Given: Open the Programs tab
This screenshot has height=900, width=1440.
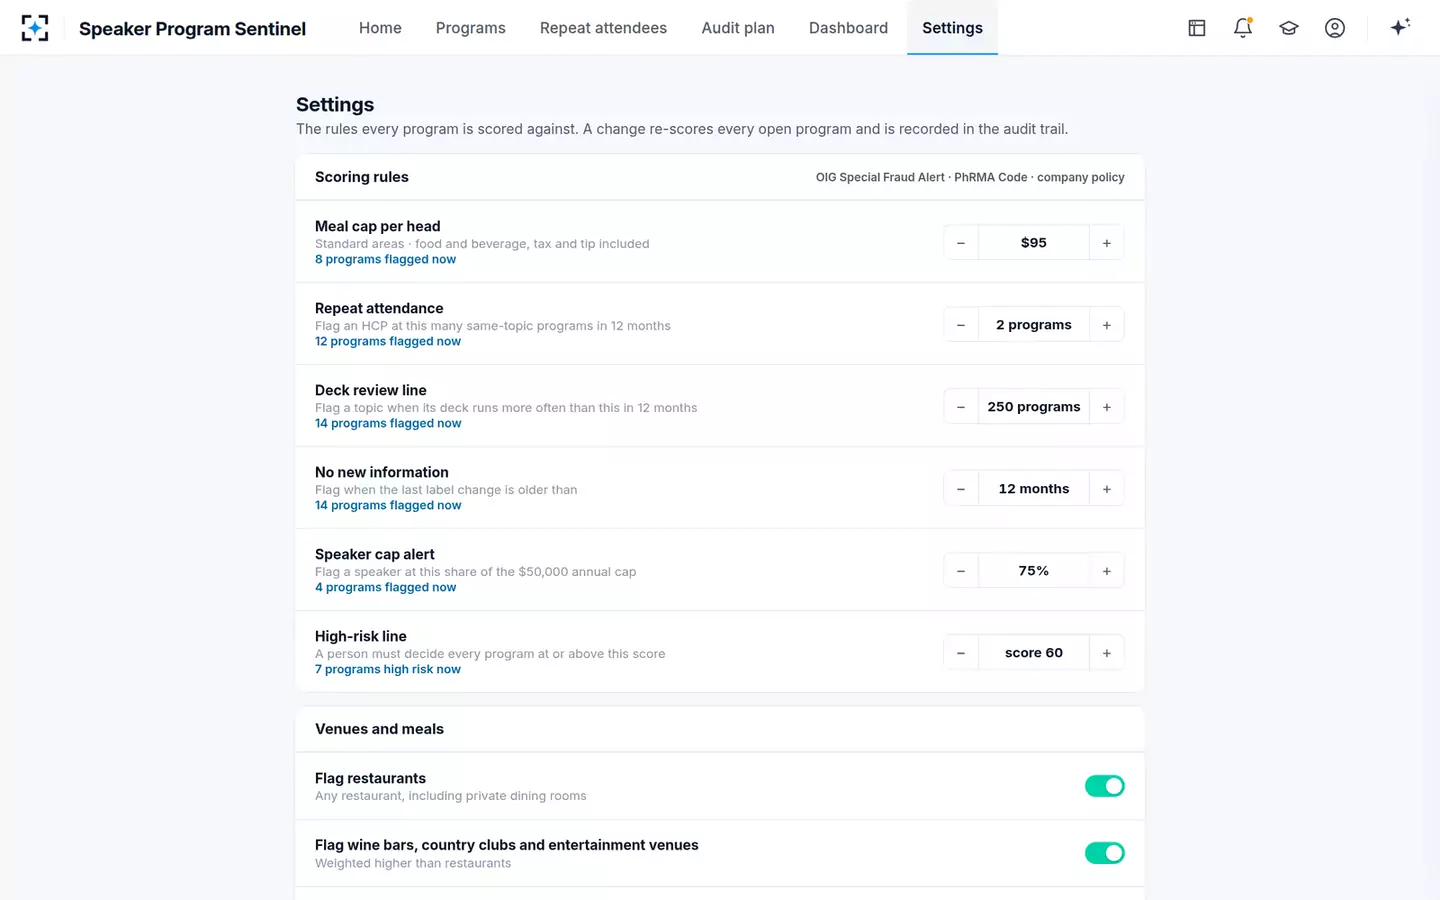Looking at the screenshot, I should [471, 28].
